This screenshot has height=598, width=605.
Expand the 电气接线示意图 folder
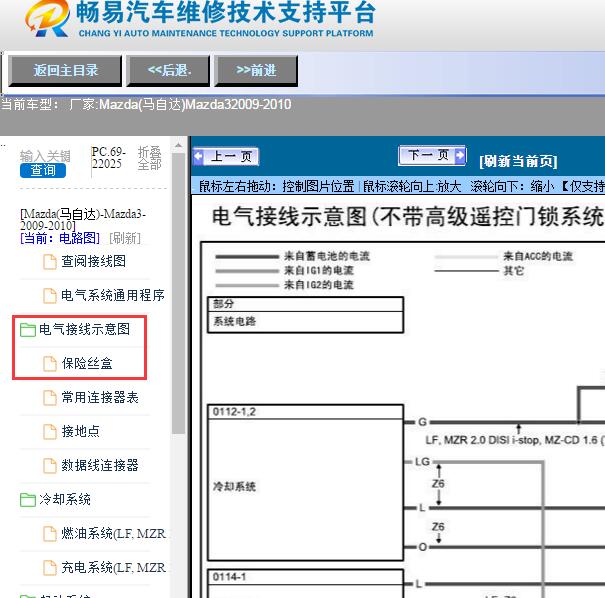84,329
